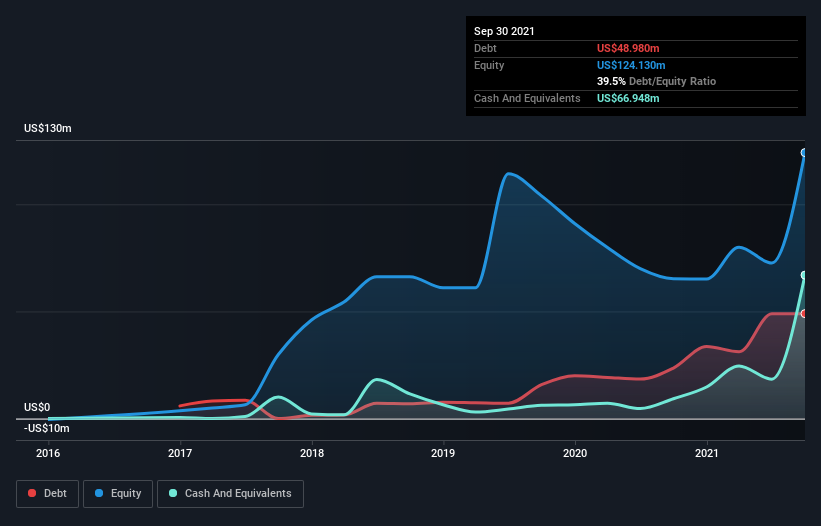Click the 2017 x-axis label
Image resolution: width=821 pixels, height=526 pixels.
click(180, 453)
